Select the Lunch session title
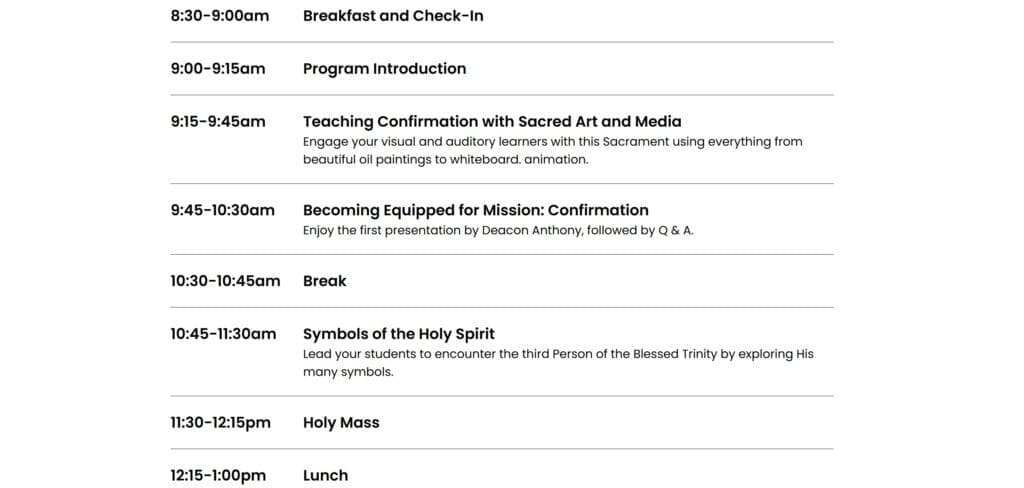The image size is (1024, 488). pyautogui.click(x=325, y=476)
